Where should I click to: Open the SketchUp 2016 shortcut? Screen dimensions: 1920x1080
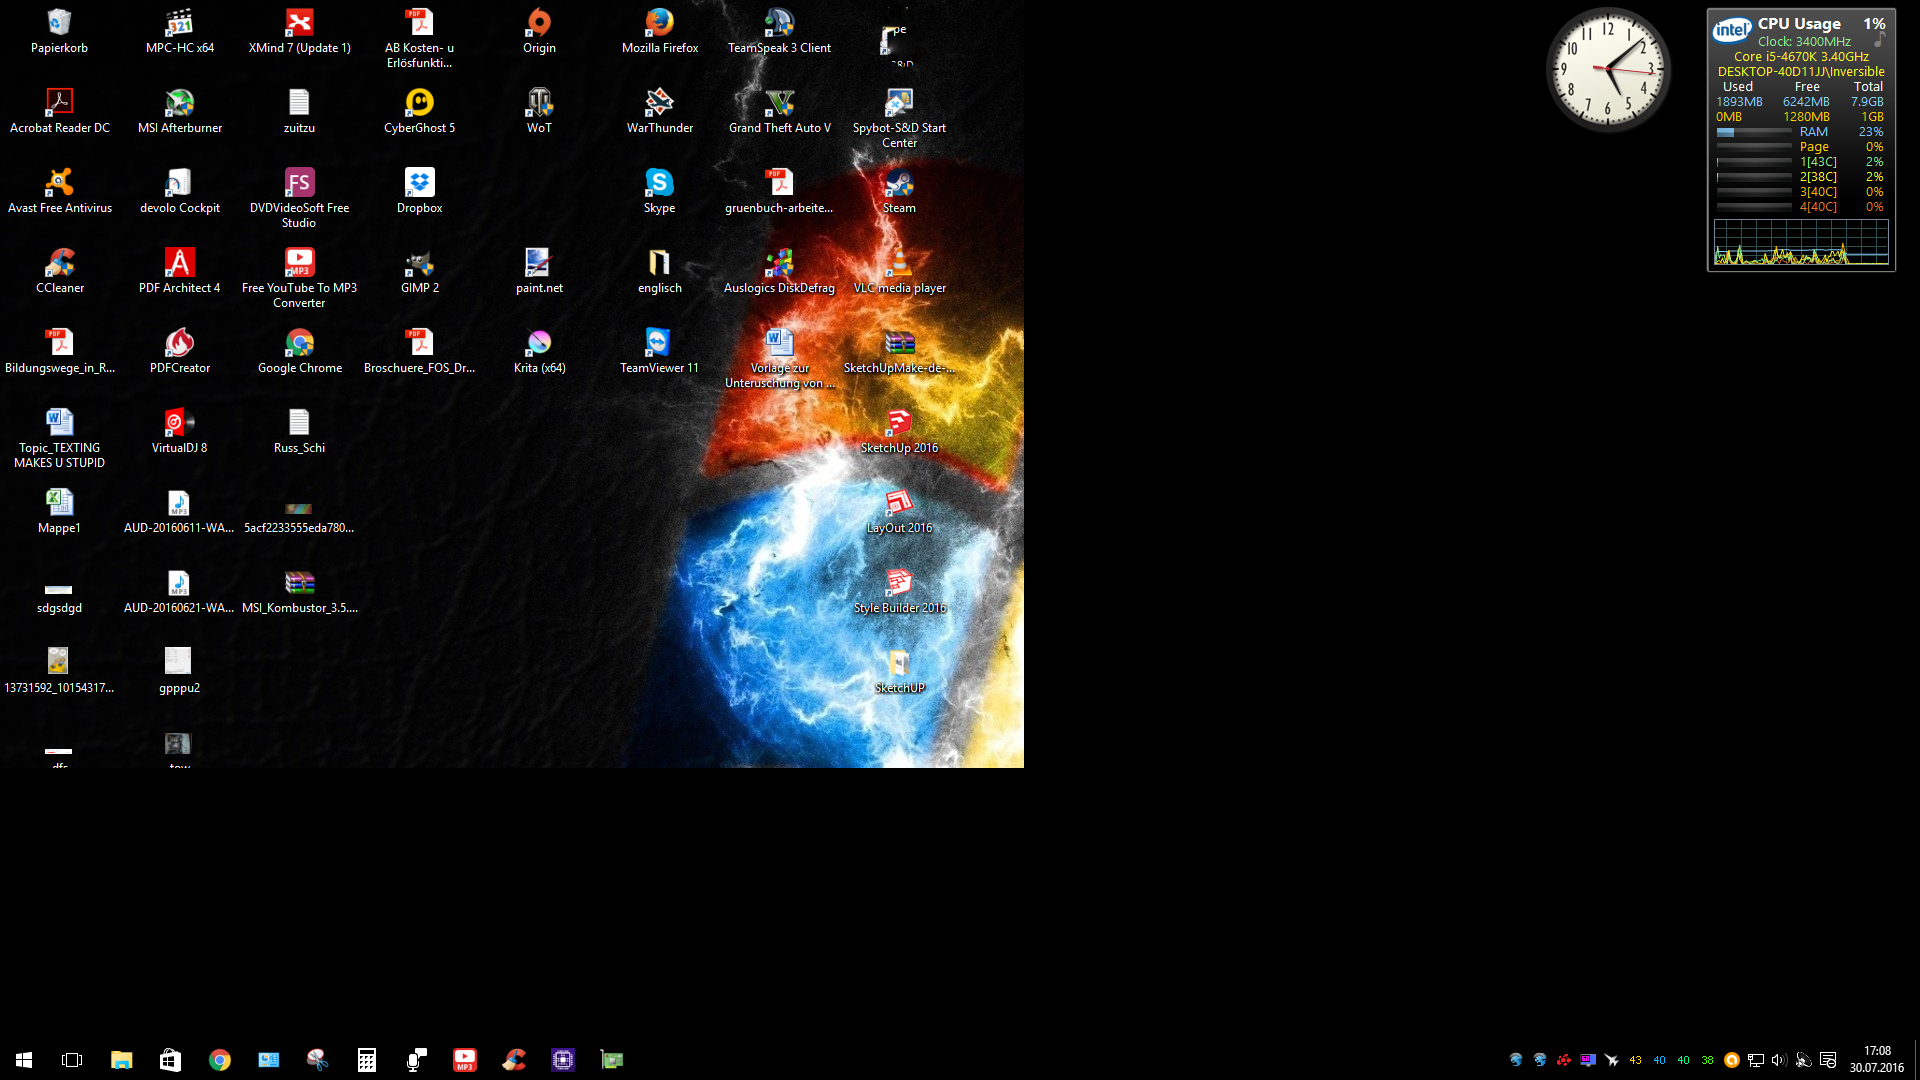898,424
